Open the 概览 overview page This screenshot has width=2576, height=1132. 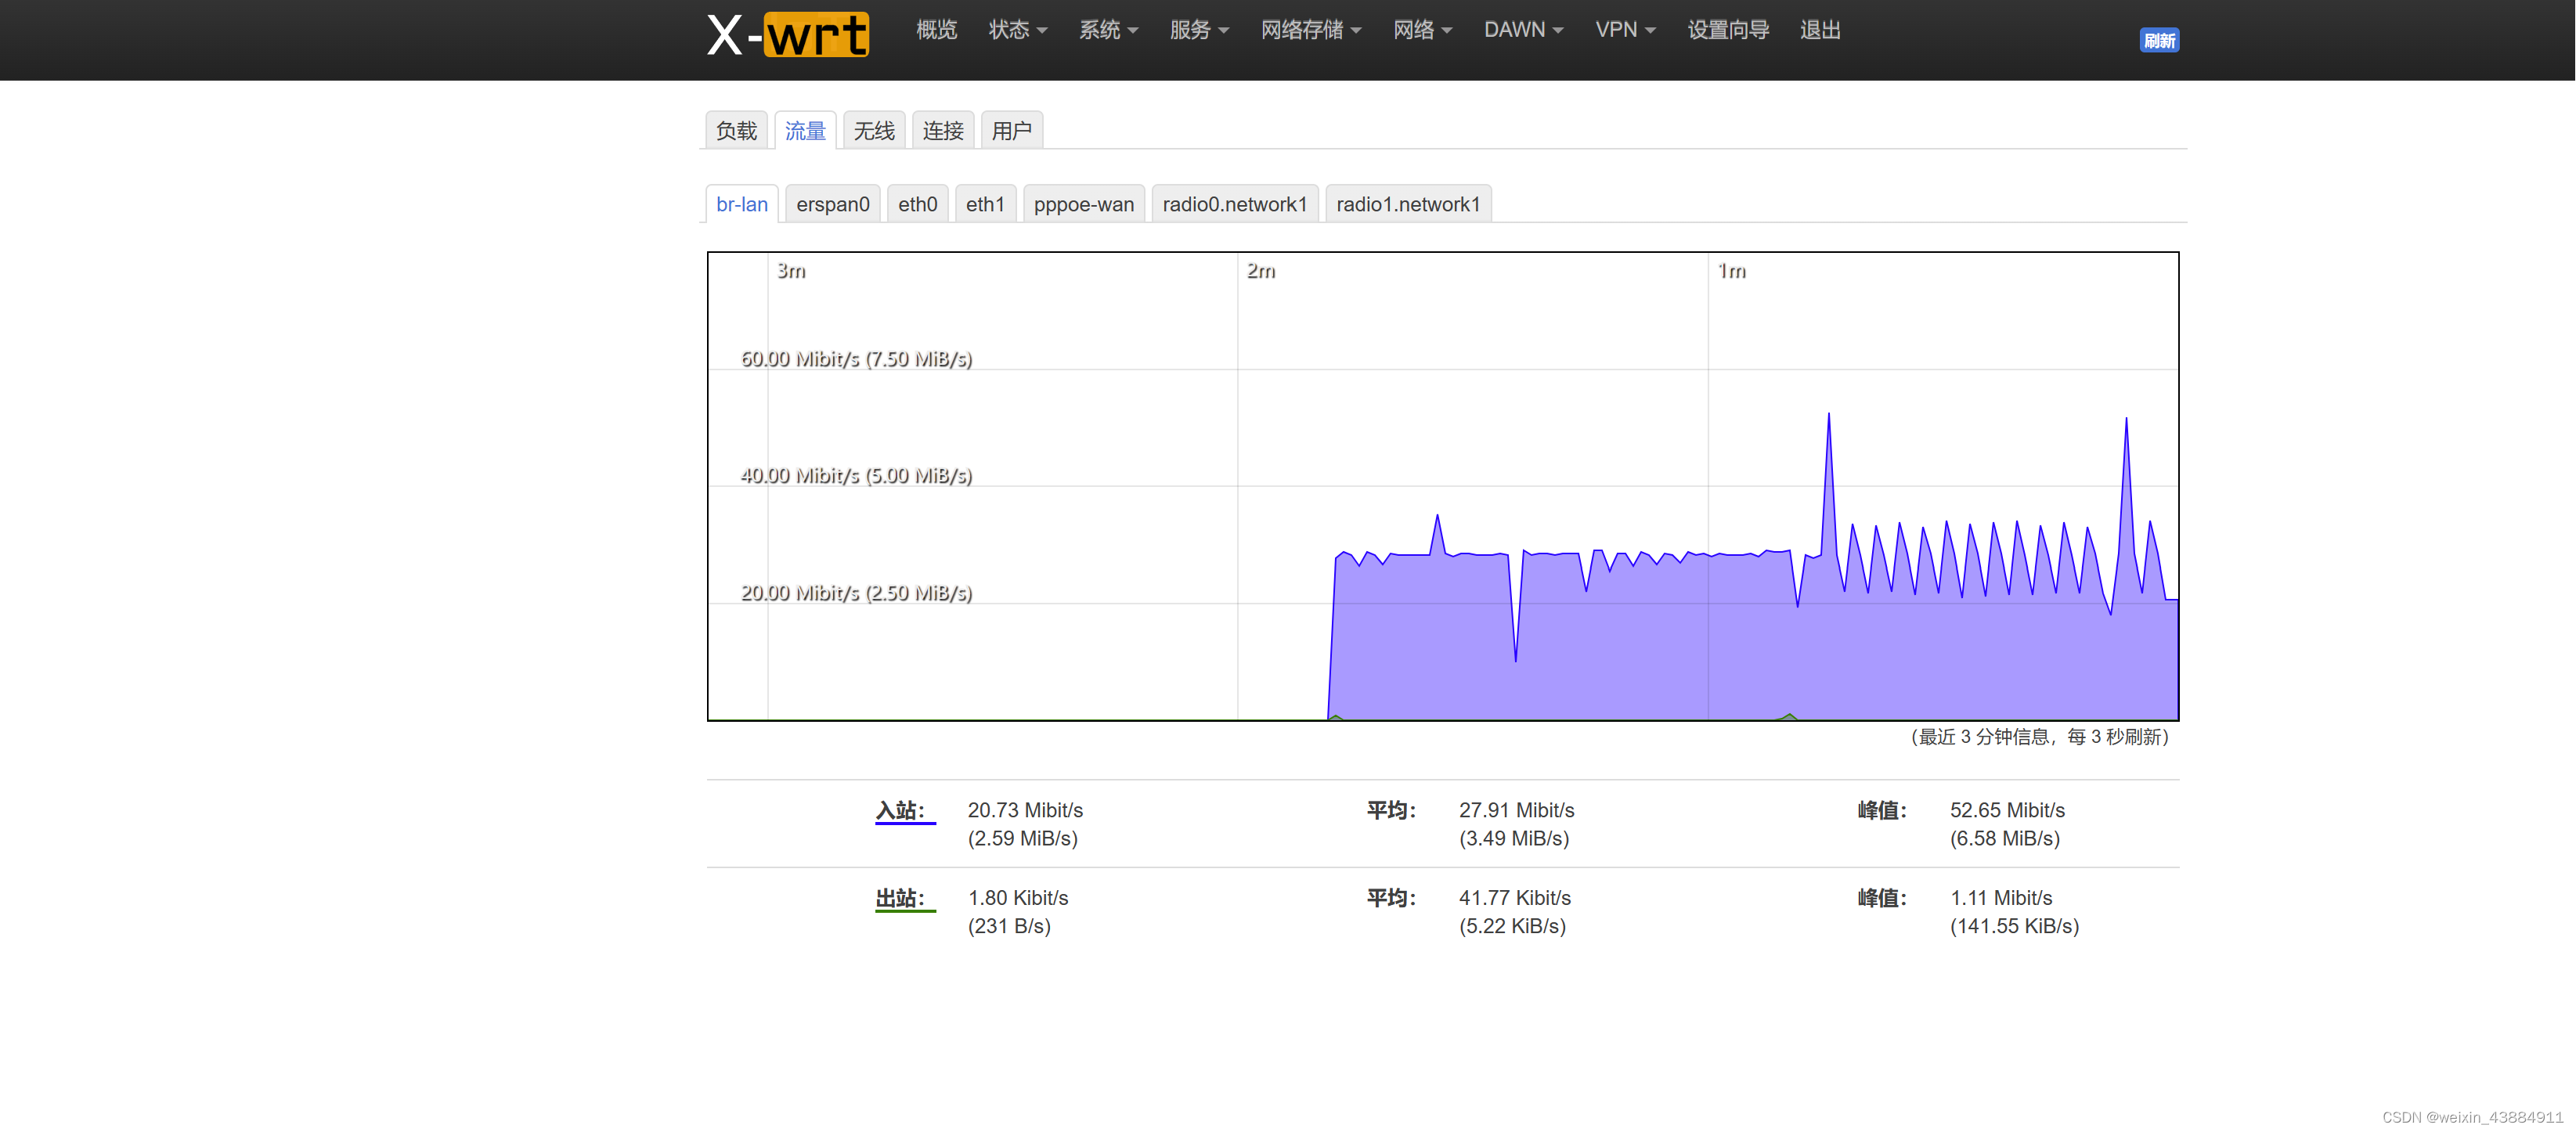[936, 30]
